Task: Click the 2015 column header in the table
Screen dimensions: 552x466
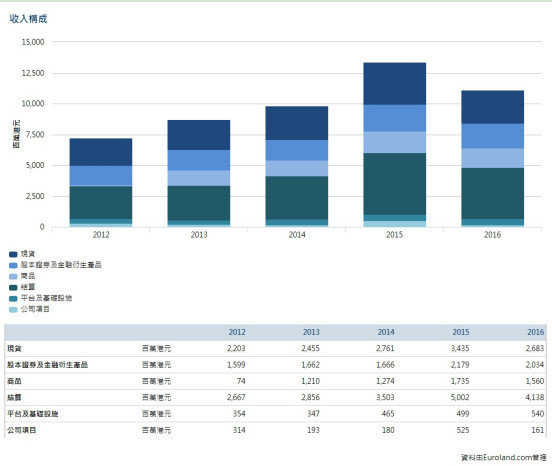Action: point(460,332)
